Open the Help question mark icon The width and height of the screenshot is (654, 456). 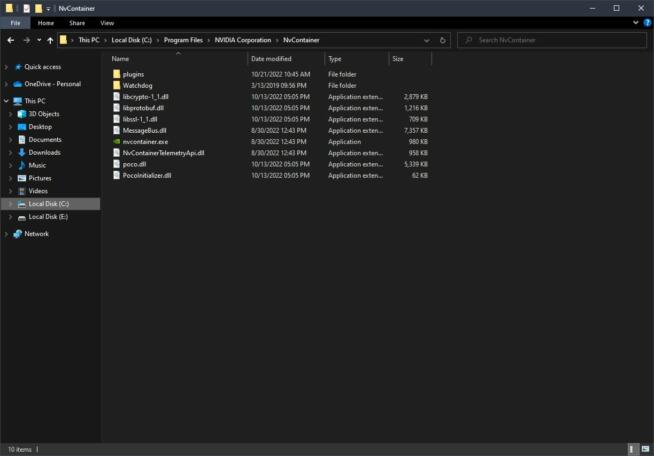pyautogui.click(x=647, y=23)
